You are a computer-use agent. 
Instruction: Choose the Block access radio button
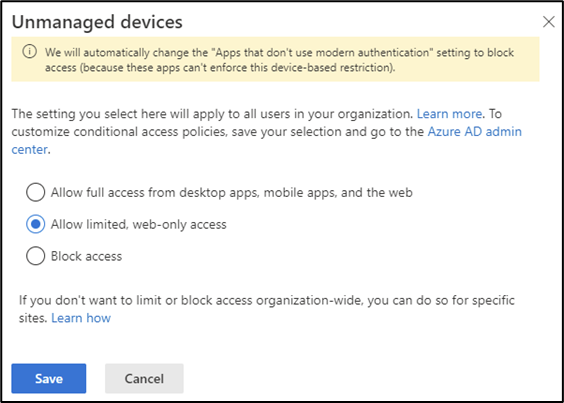pos(36,256)
